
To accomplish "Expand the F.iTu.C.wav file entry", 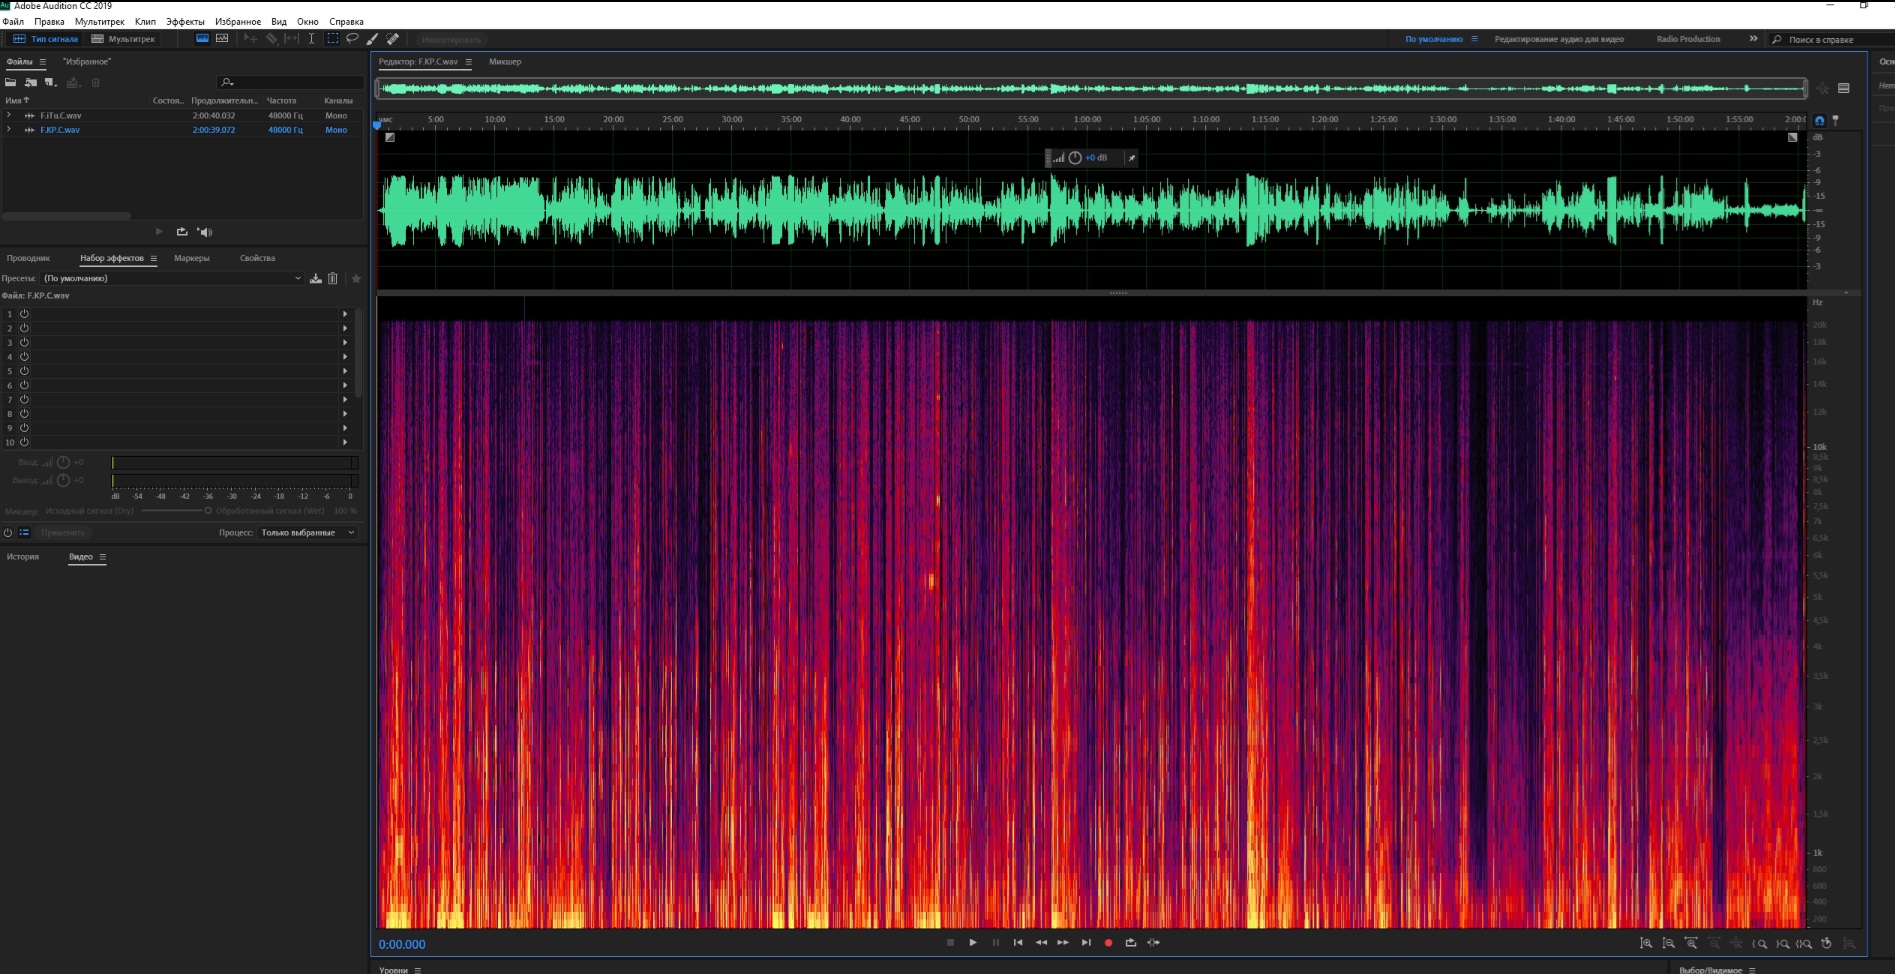I will click(9, 116).
